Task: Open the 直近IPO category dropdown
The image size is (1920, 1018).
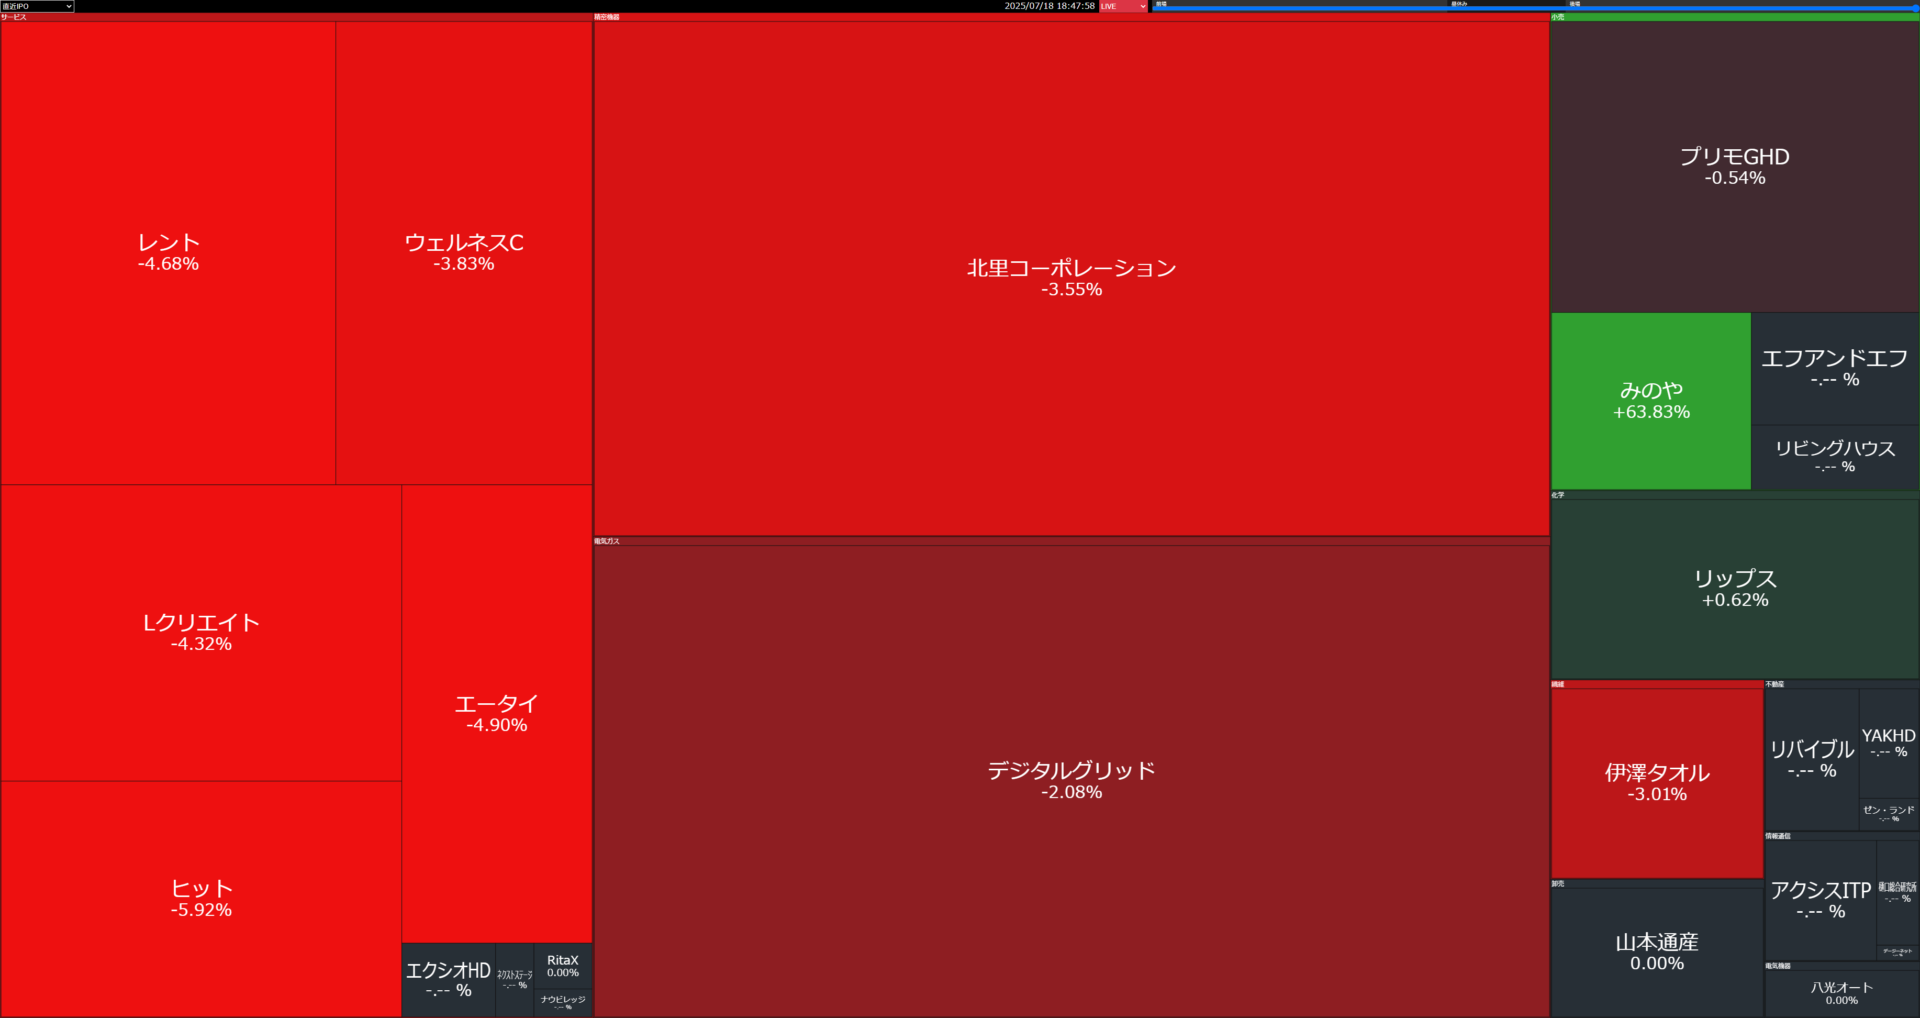Action: (x=37, y=6)
